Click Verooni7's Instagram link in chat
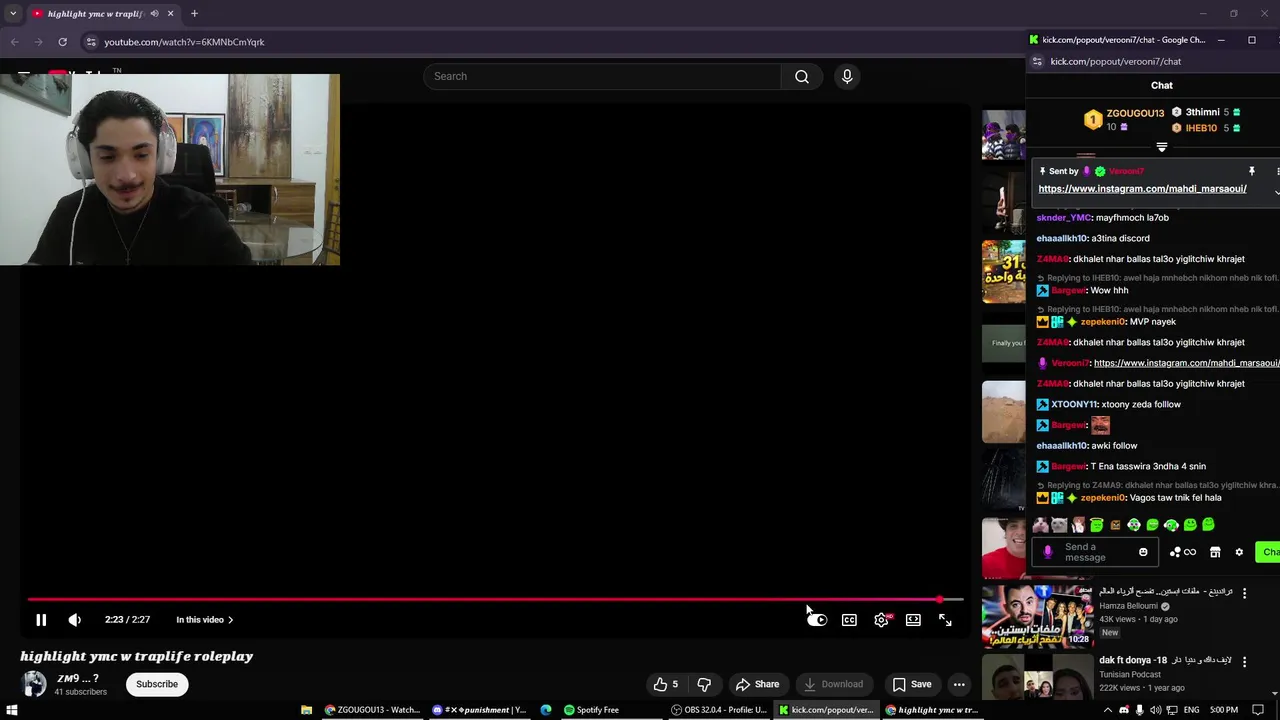Viewport: 1280px width, 720px height. 1186,363
